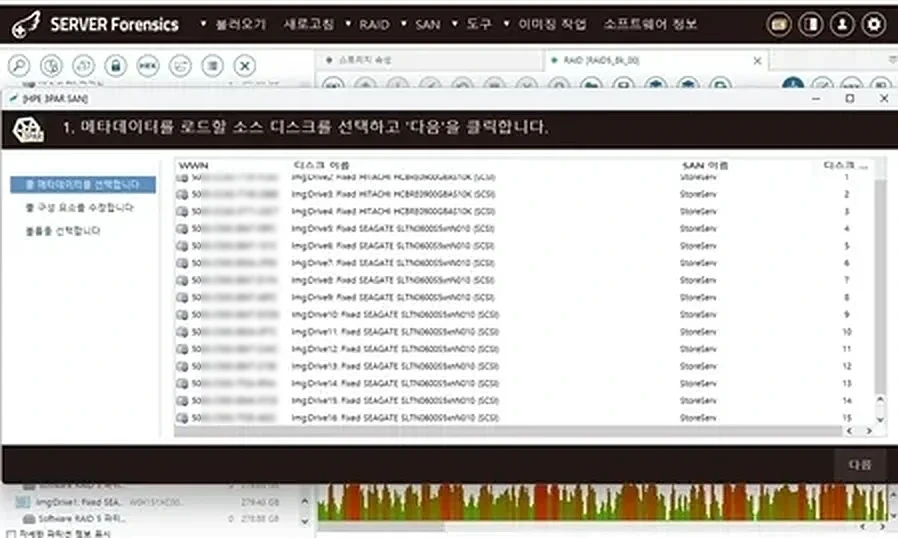Click the 다음 button

(x=860, y=465)
